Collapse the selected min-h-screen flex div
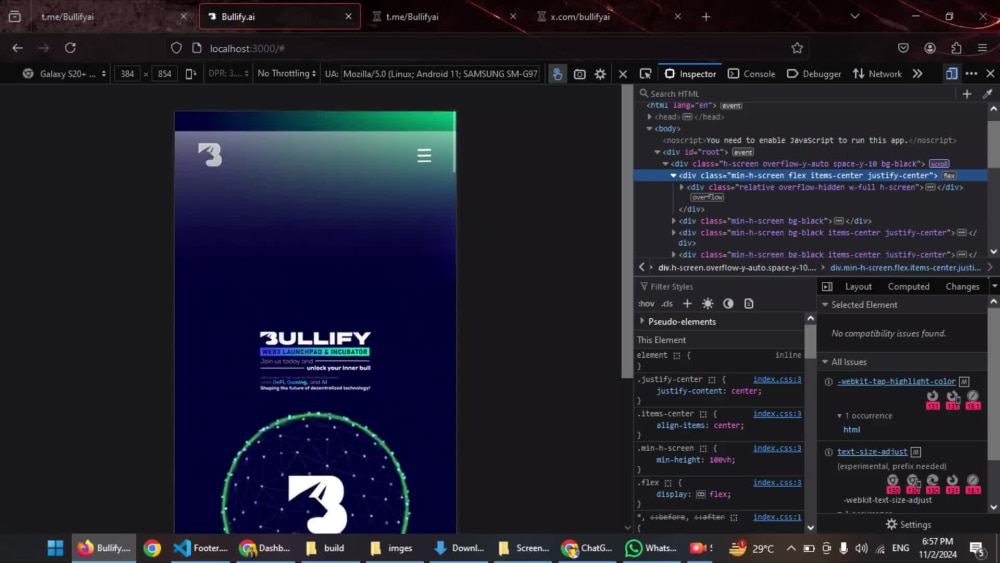This screenshot has height=563, width=1000. click(673, 175)
